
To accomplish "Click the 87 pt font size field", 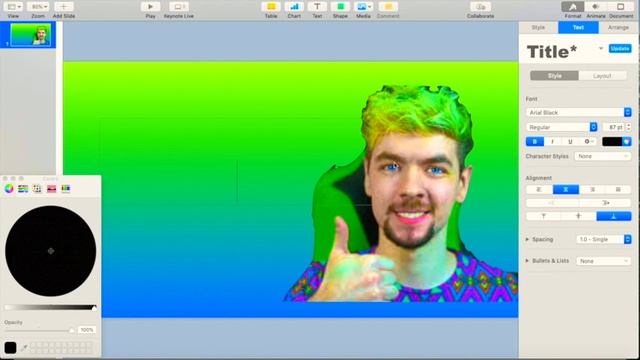I will pyautogui.click(x=613, y=127).
